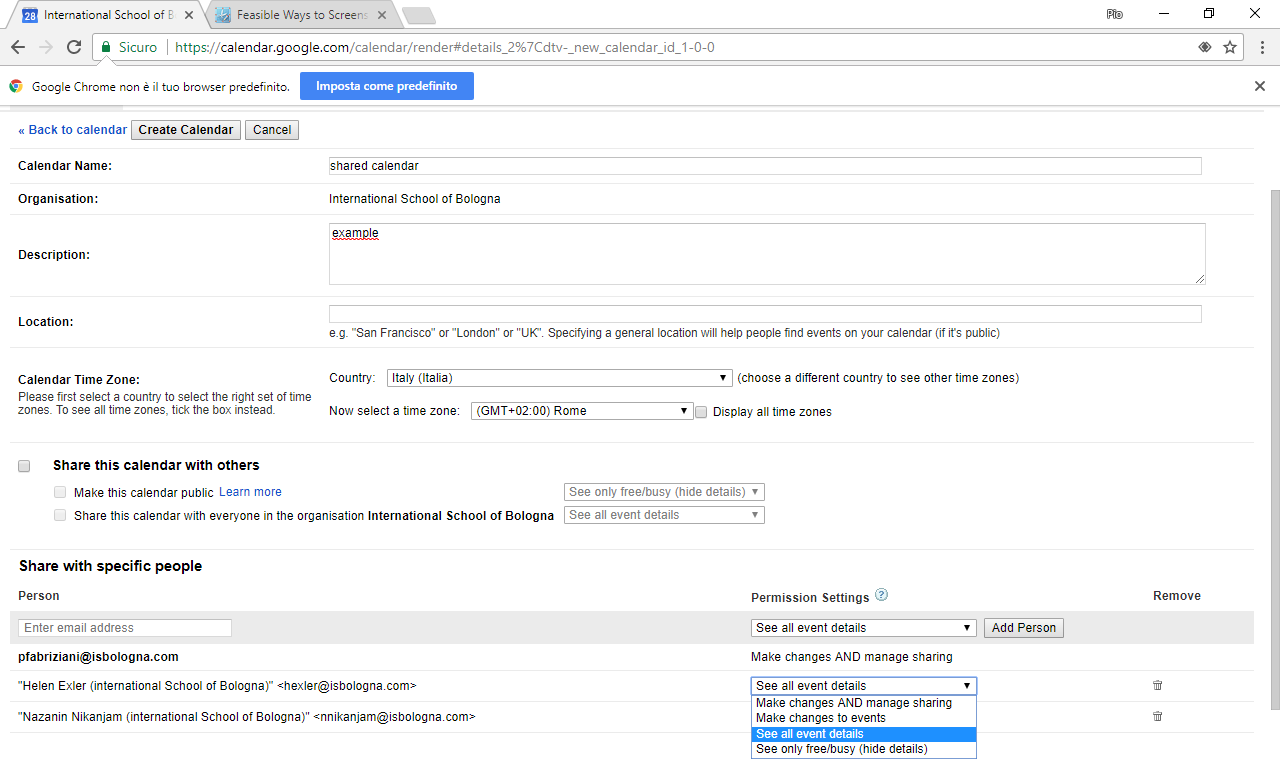This screenshot has height=760, width=1280.
Task: Open permission settings help question icon
Action: (881, 595)
